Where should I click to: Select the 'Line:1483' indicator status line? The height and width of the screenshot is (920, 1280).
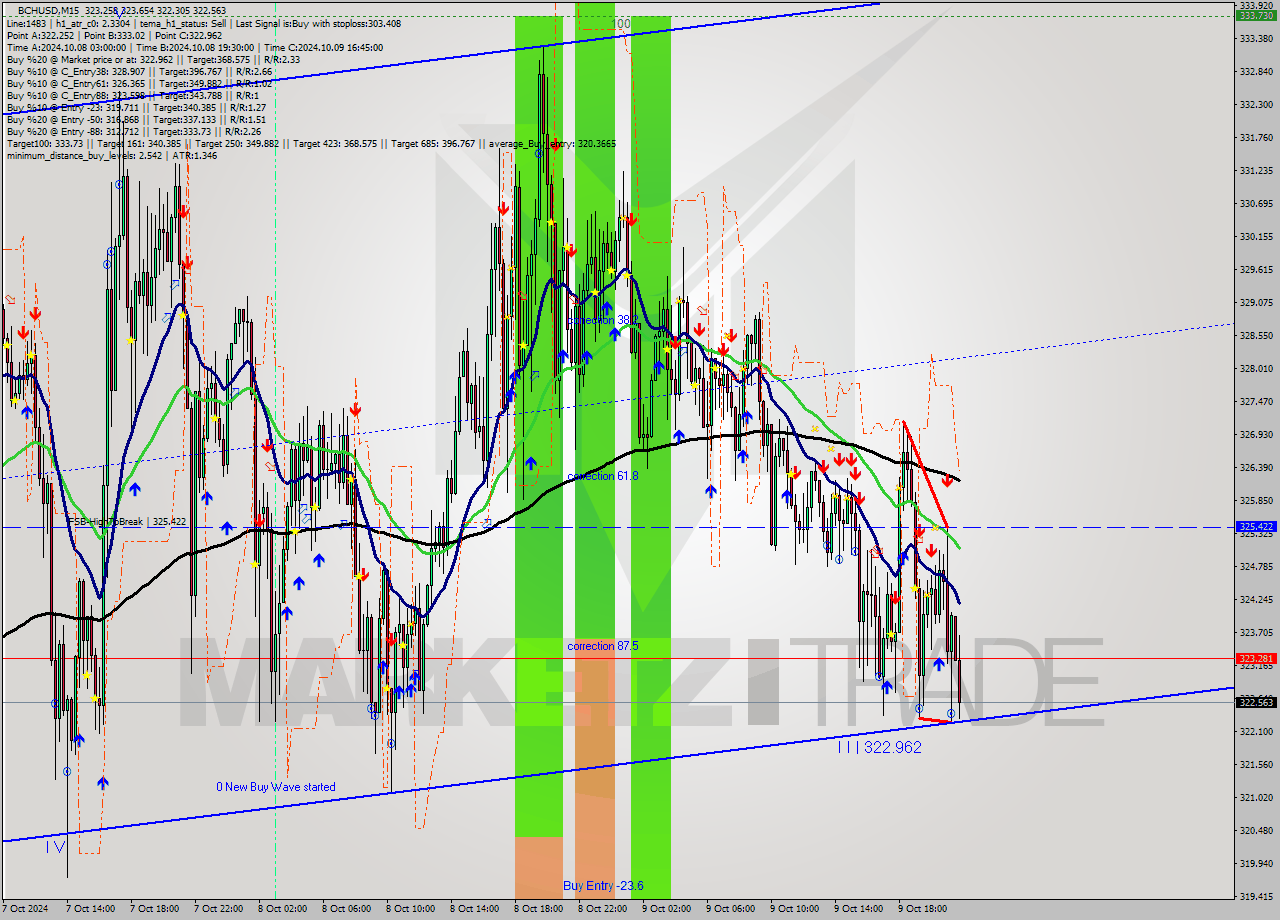204,22
